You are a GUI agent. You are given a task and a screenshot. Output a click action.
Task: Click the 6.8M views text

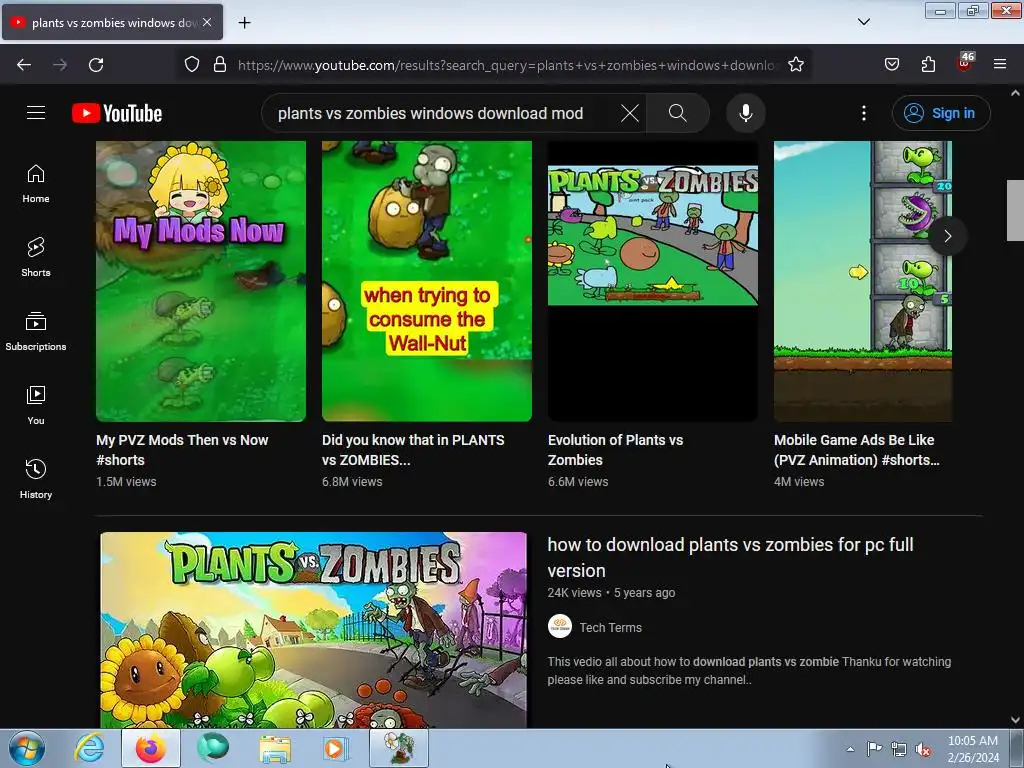click(352, 482)
